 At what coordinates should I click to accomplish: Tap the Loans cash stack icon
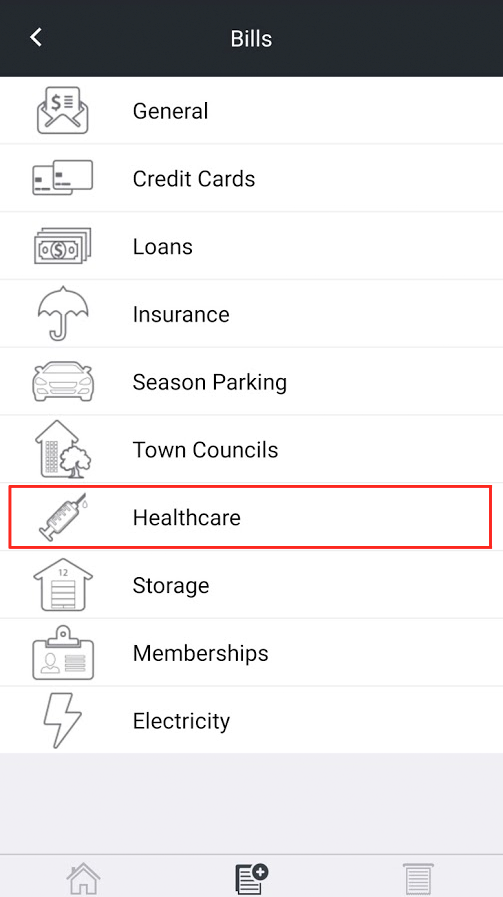pos(62,246)
